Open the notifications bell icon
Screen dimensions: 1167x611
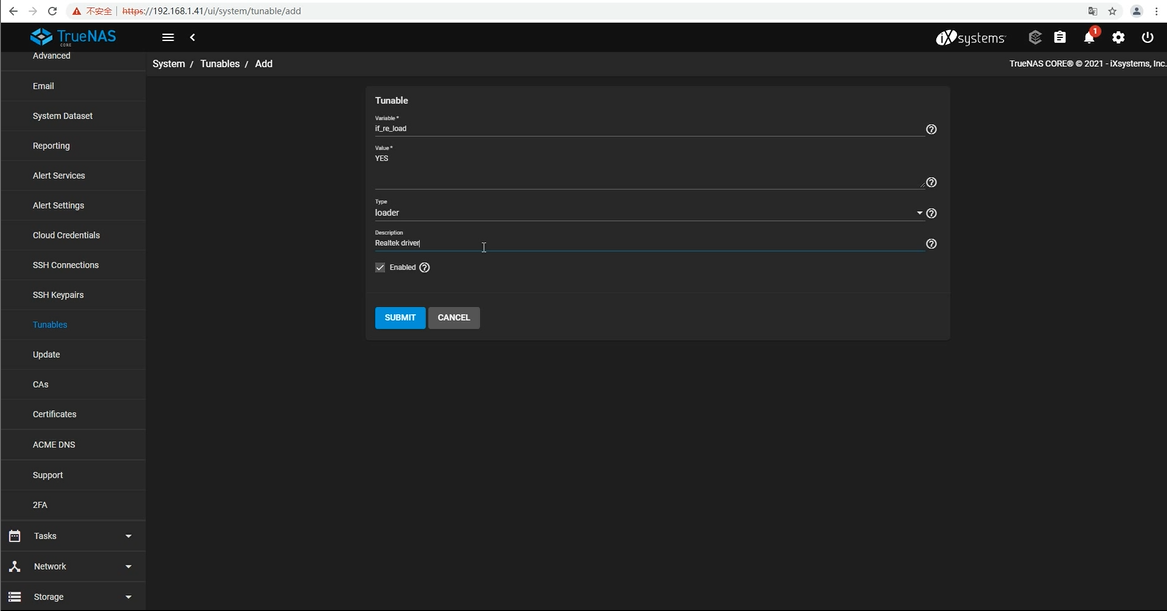[1089, 37]
